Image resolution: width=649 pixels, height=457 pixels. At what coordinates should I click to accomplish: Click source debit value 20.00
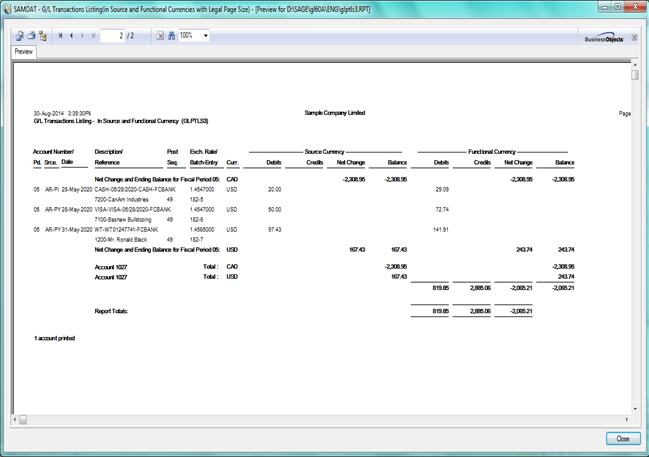coord(274,190)
